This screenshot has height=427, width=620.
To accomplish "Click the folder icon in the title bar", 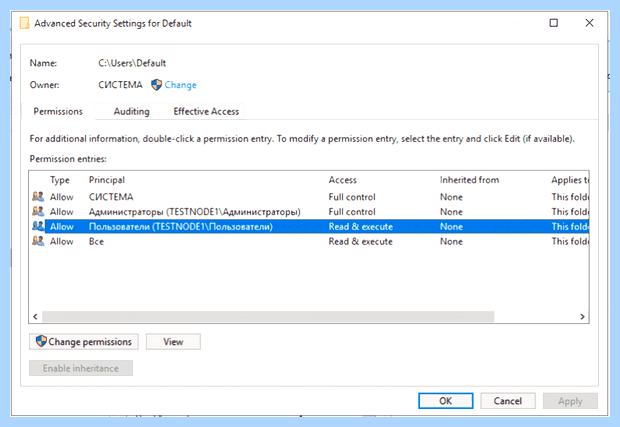I will coord(25,23).
